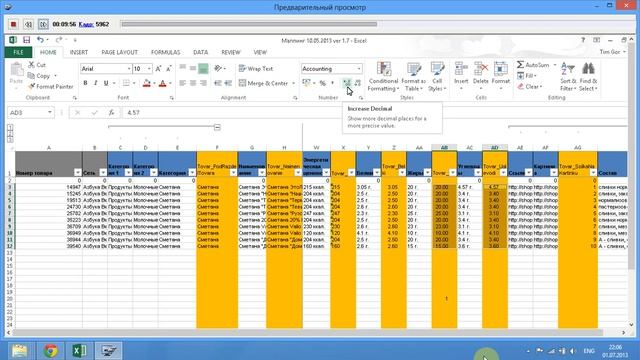Stop playback with the red stop button

[x=13, y=24]
